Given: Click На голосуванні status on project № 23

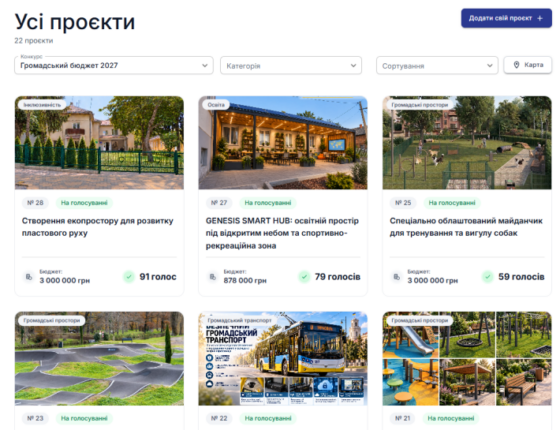Looking at the screenshot, I should coord(84,418).
